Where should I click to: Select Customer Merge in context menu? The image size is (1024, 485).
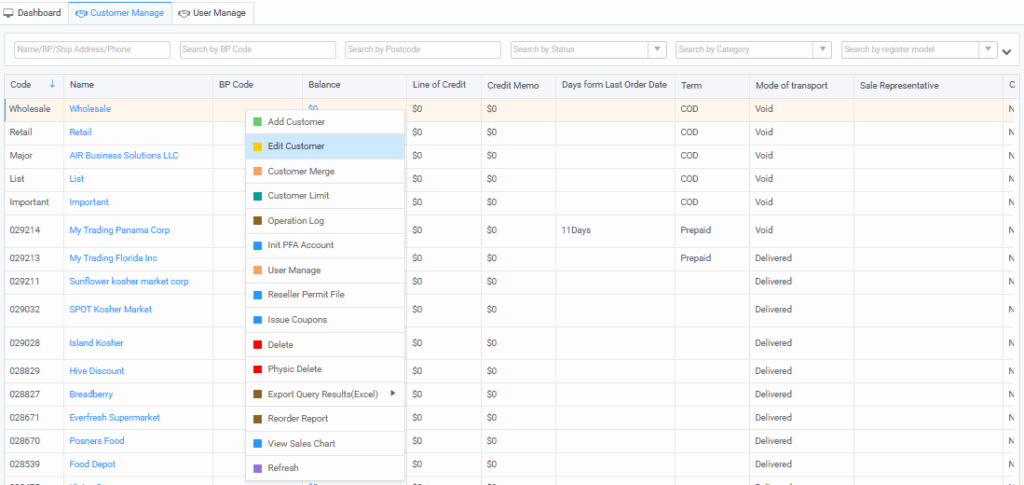point(301,172)
